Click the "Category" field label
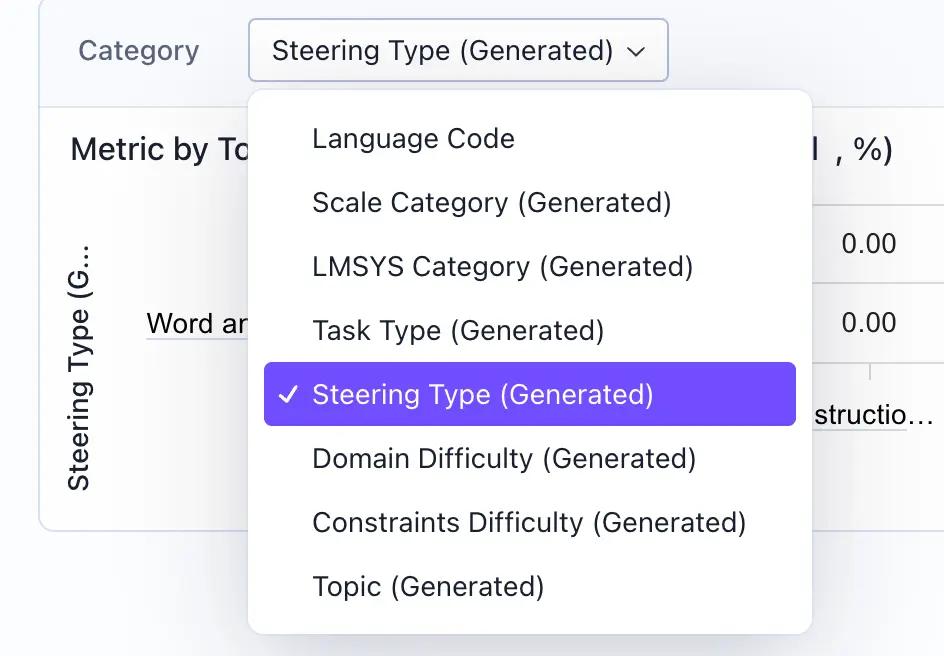The image size is (944, 656). (x=138, y=51)
